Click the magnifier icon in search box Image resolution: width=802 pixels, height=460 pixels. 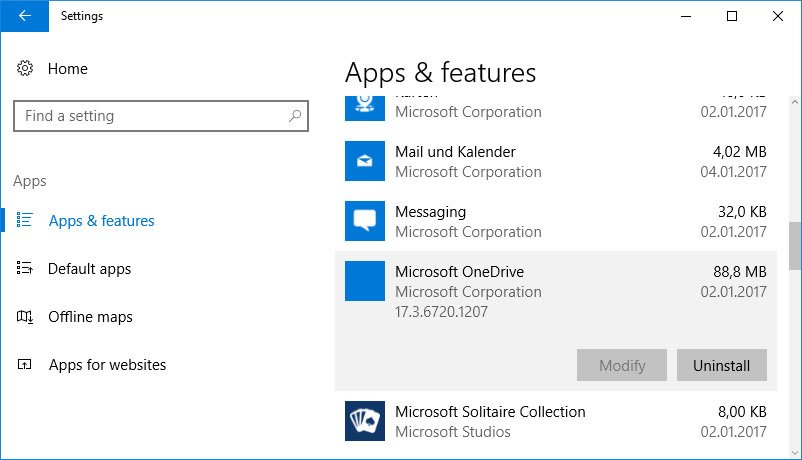[295, 116]
